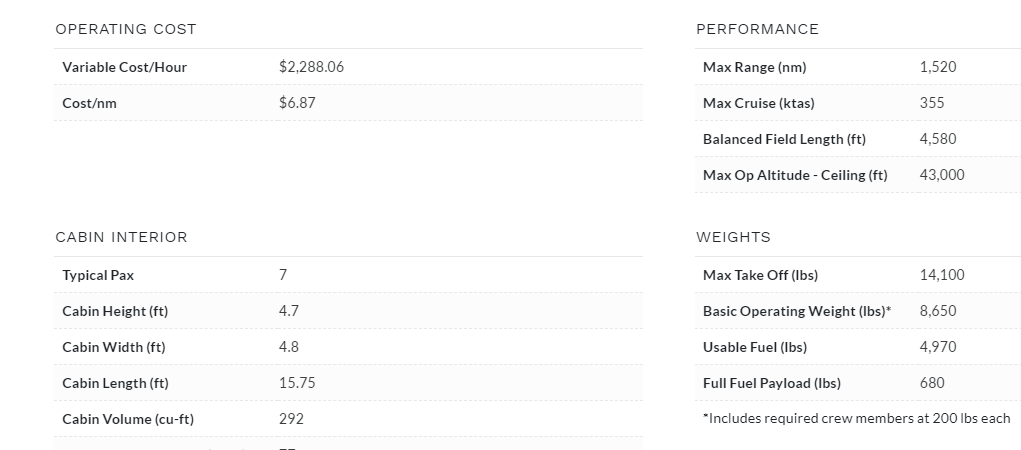Click the 1,520 max range value

click(937, 67)
